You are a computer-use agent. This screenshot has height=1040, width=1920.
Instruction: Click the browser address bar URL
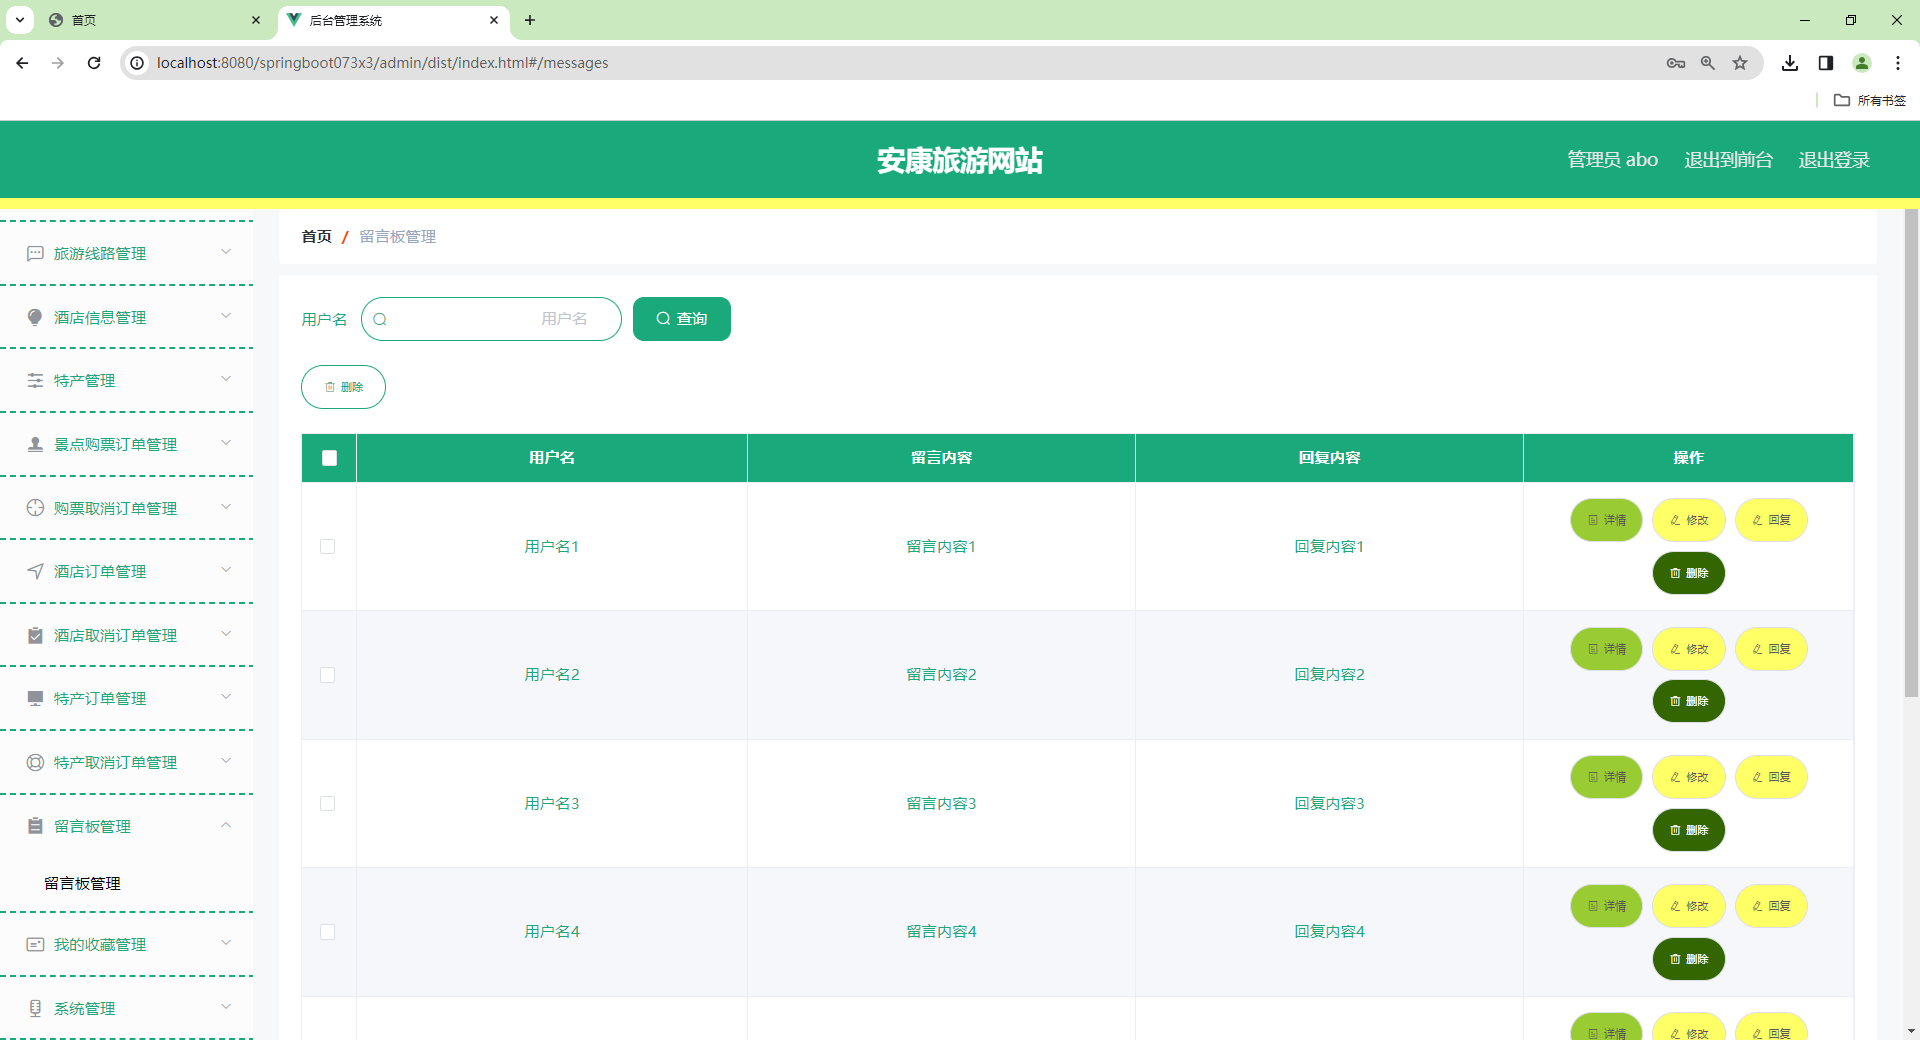tap(382, 63)
